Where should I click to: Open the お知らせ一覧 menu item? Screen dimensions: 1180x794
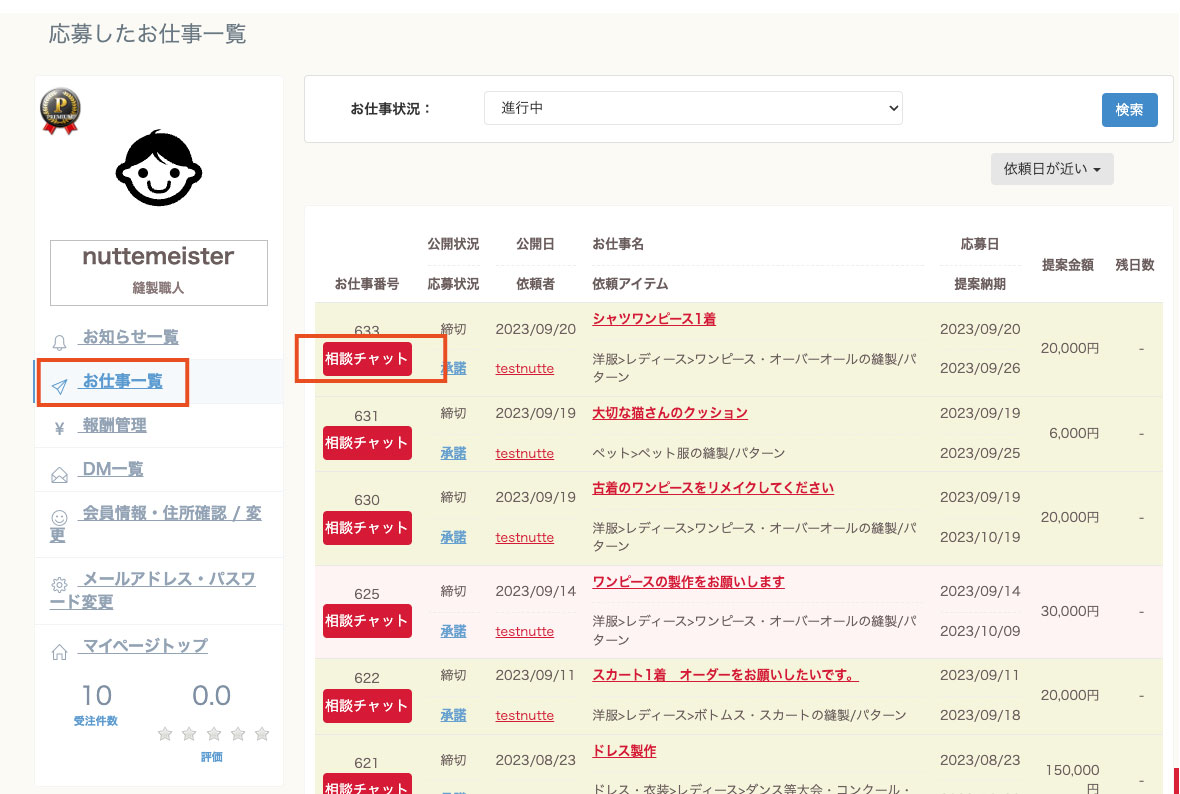(x=130, y=336)
